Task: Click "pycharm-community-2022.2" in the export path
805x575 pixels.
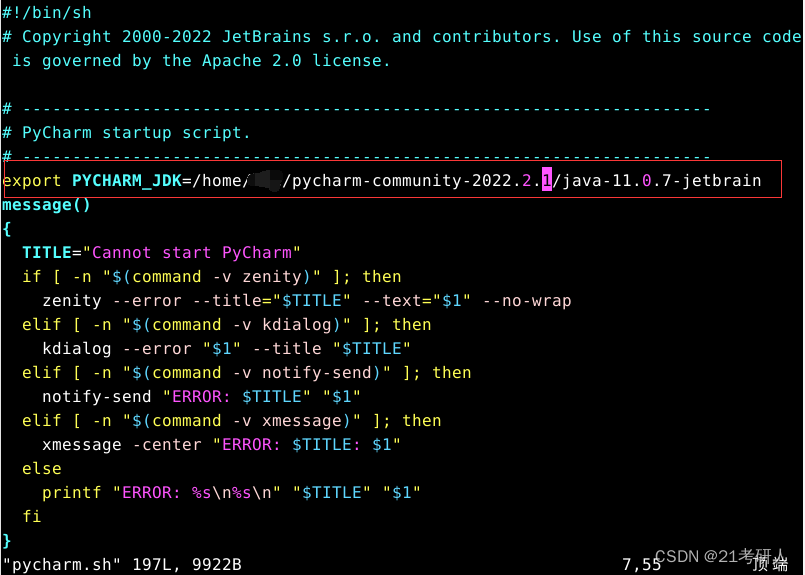Action: click(413, 181)
